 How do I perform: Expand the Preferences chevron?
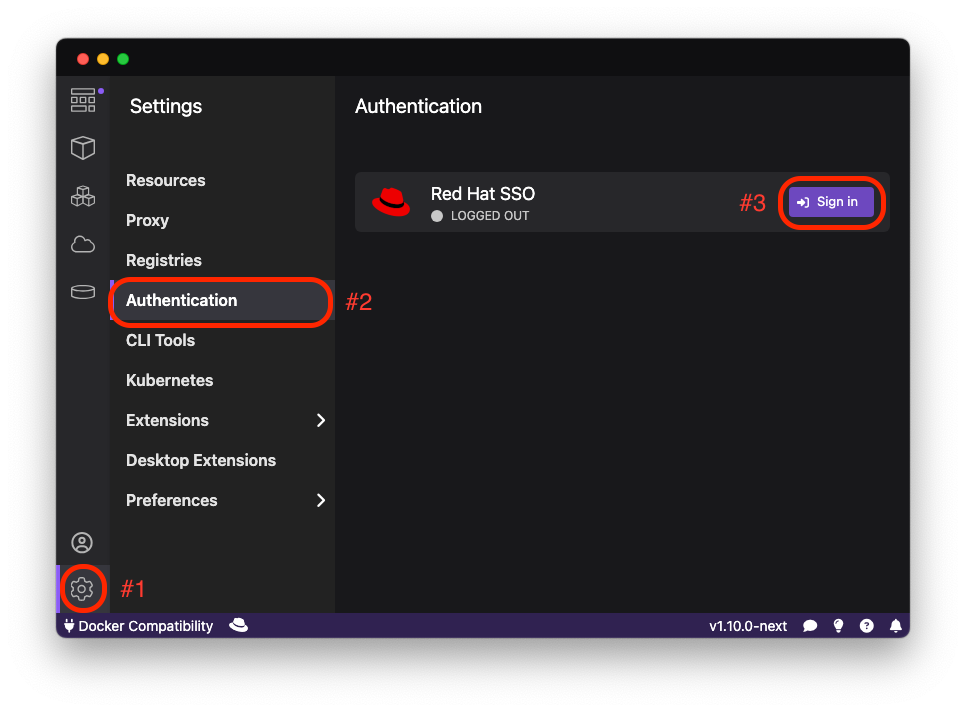[320, 500]
